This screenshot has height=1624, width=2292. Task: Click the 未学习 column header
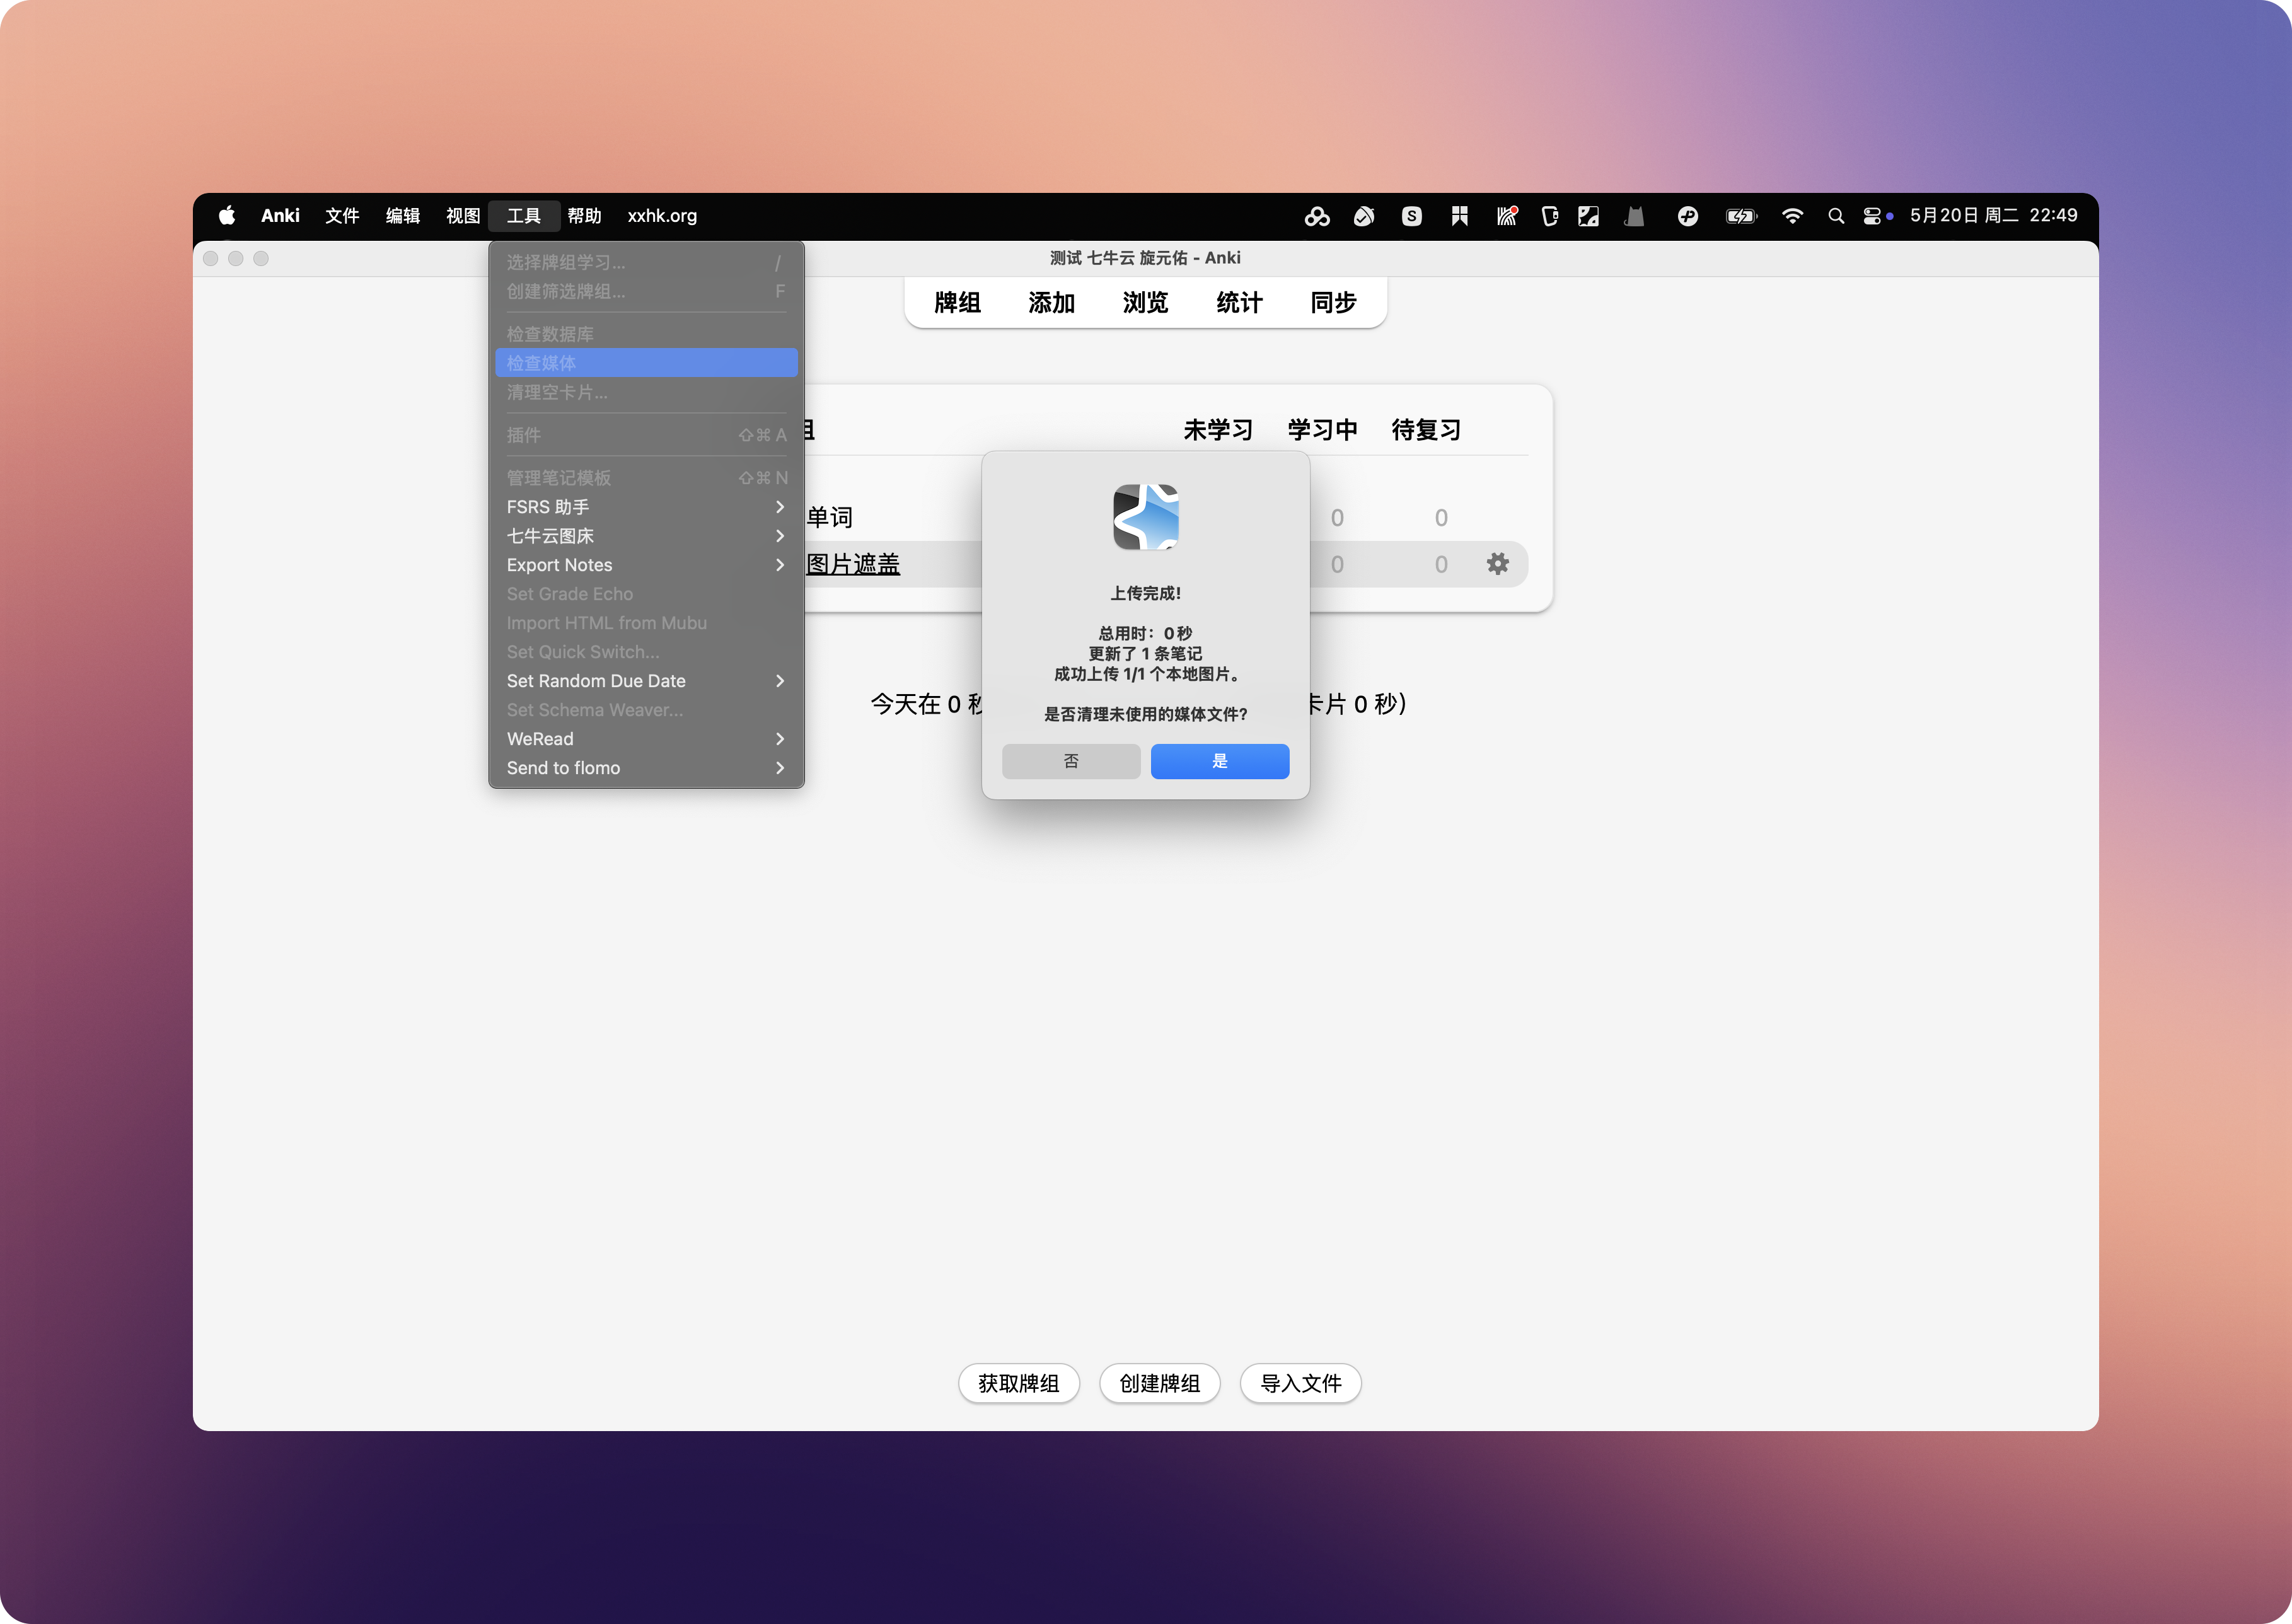tap(1218, 430)
